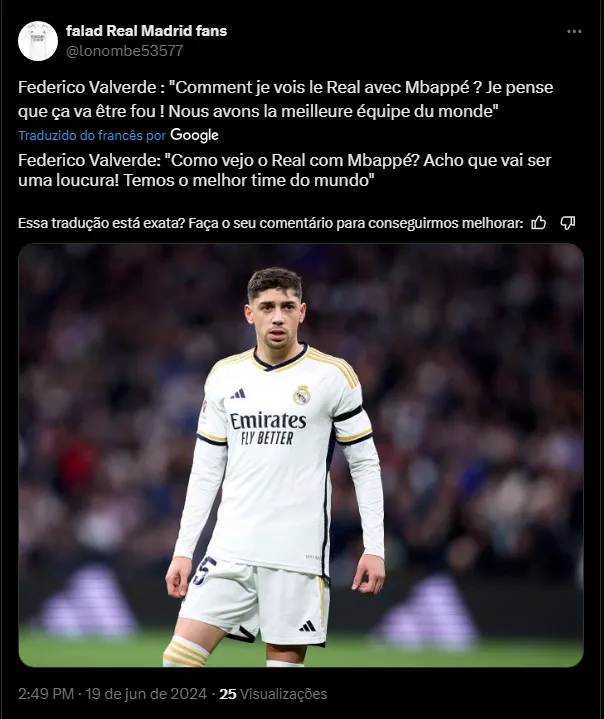Click the Adidas logo on the white shorts

pyautogui.click(x=307, y=626)
